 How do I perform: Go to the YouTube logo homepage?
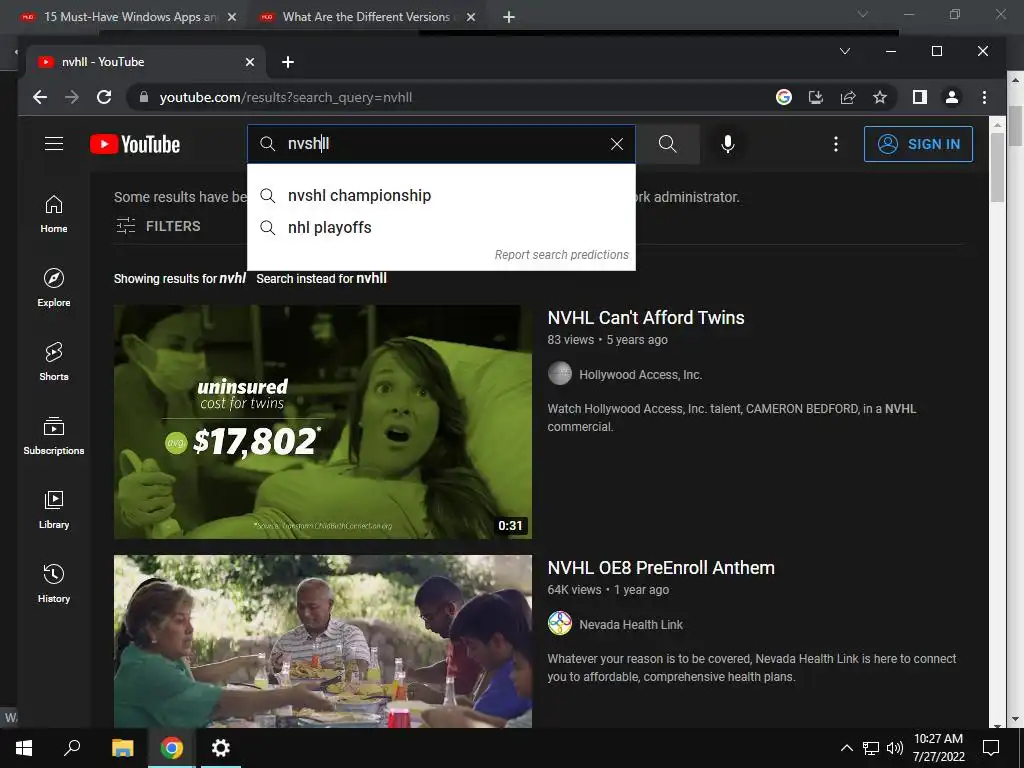(135, 144)
